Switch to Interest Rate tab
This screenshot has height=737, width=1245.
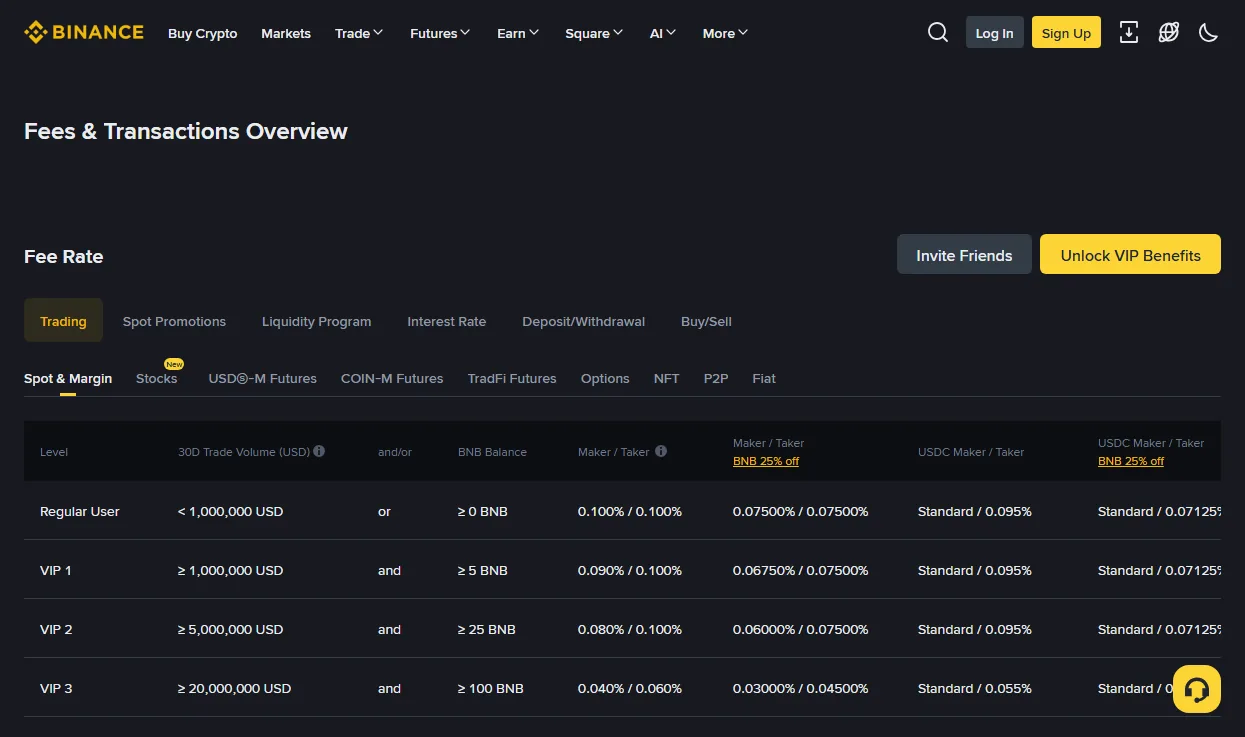pyautogui.click(x=447, y=321)
